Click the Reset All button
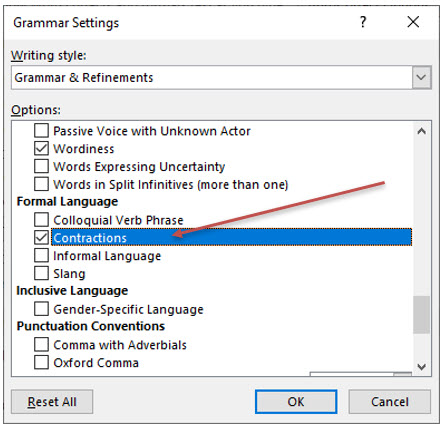Image resolution: width=448 pixels, height=428 pixels. tap(52, 402)
